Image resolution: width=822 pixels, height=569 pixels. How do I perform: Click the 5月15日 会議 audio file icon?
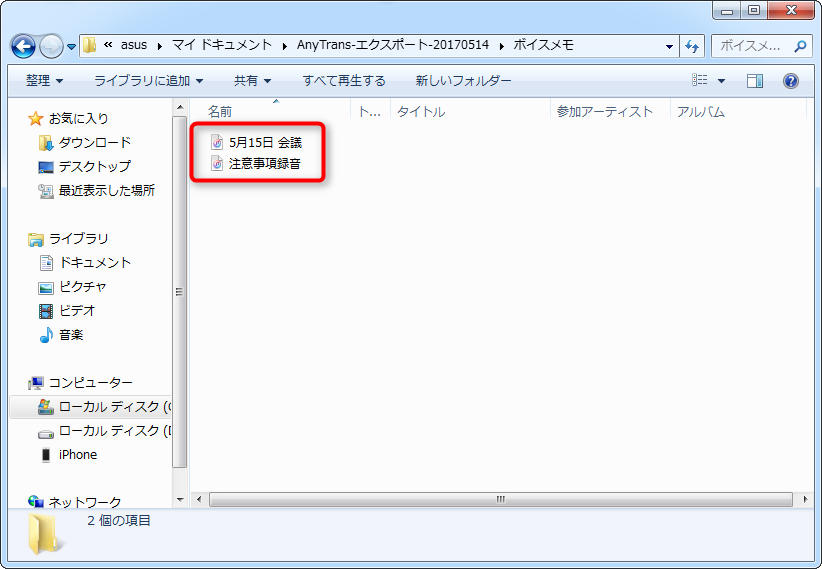[x=217, y=142]
